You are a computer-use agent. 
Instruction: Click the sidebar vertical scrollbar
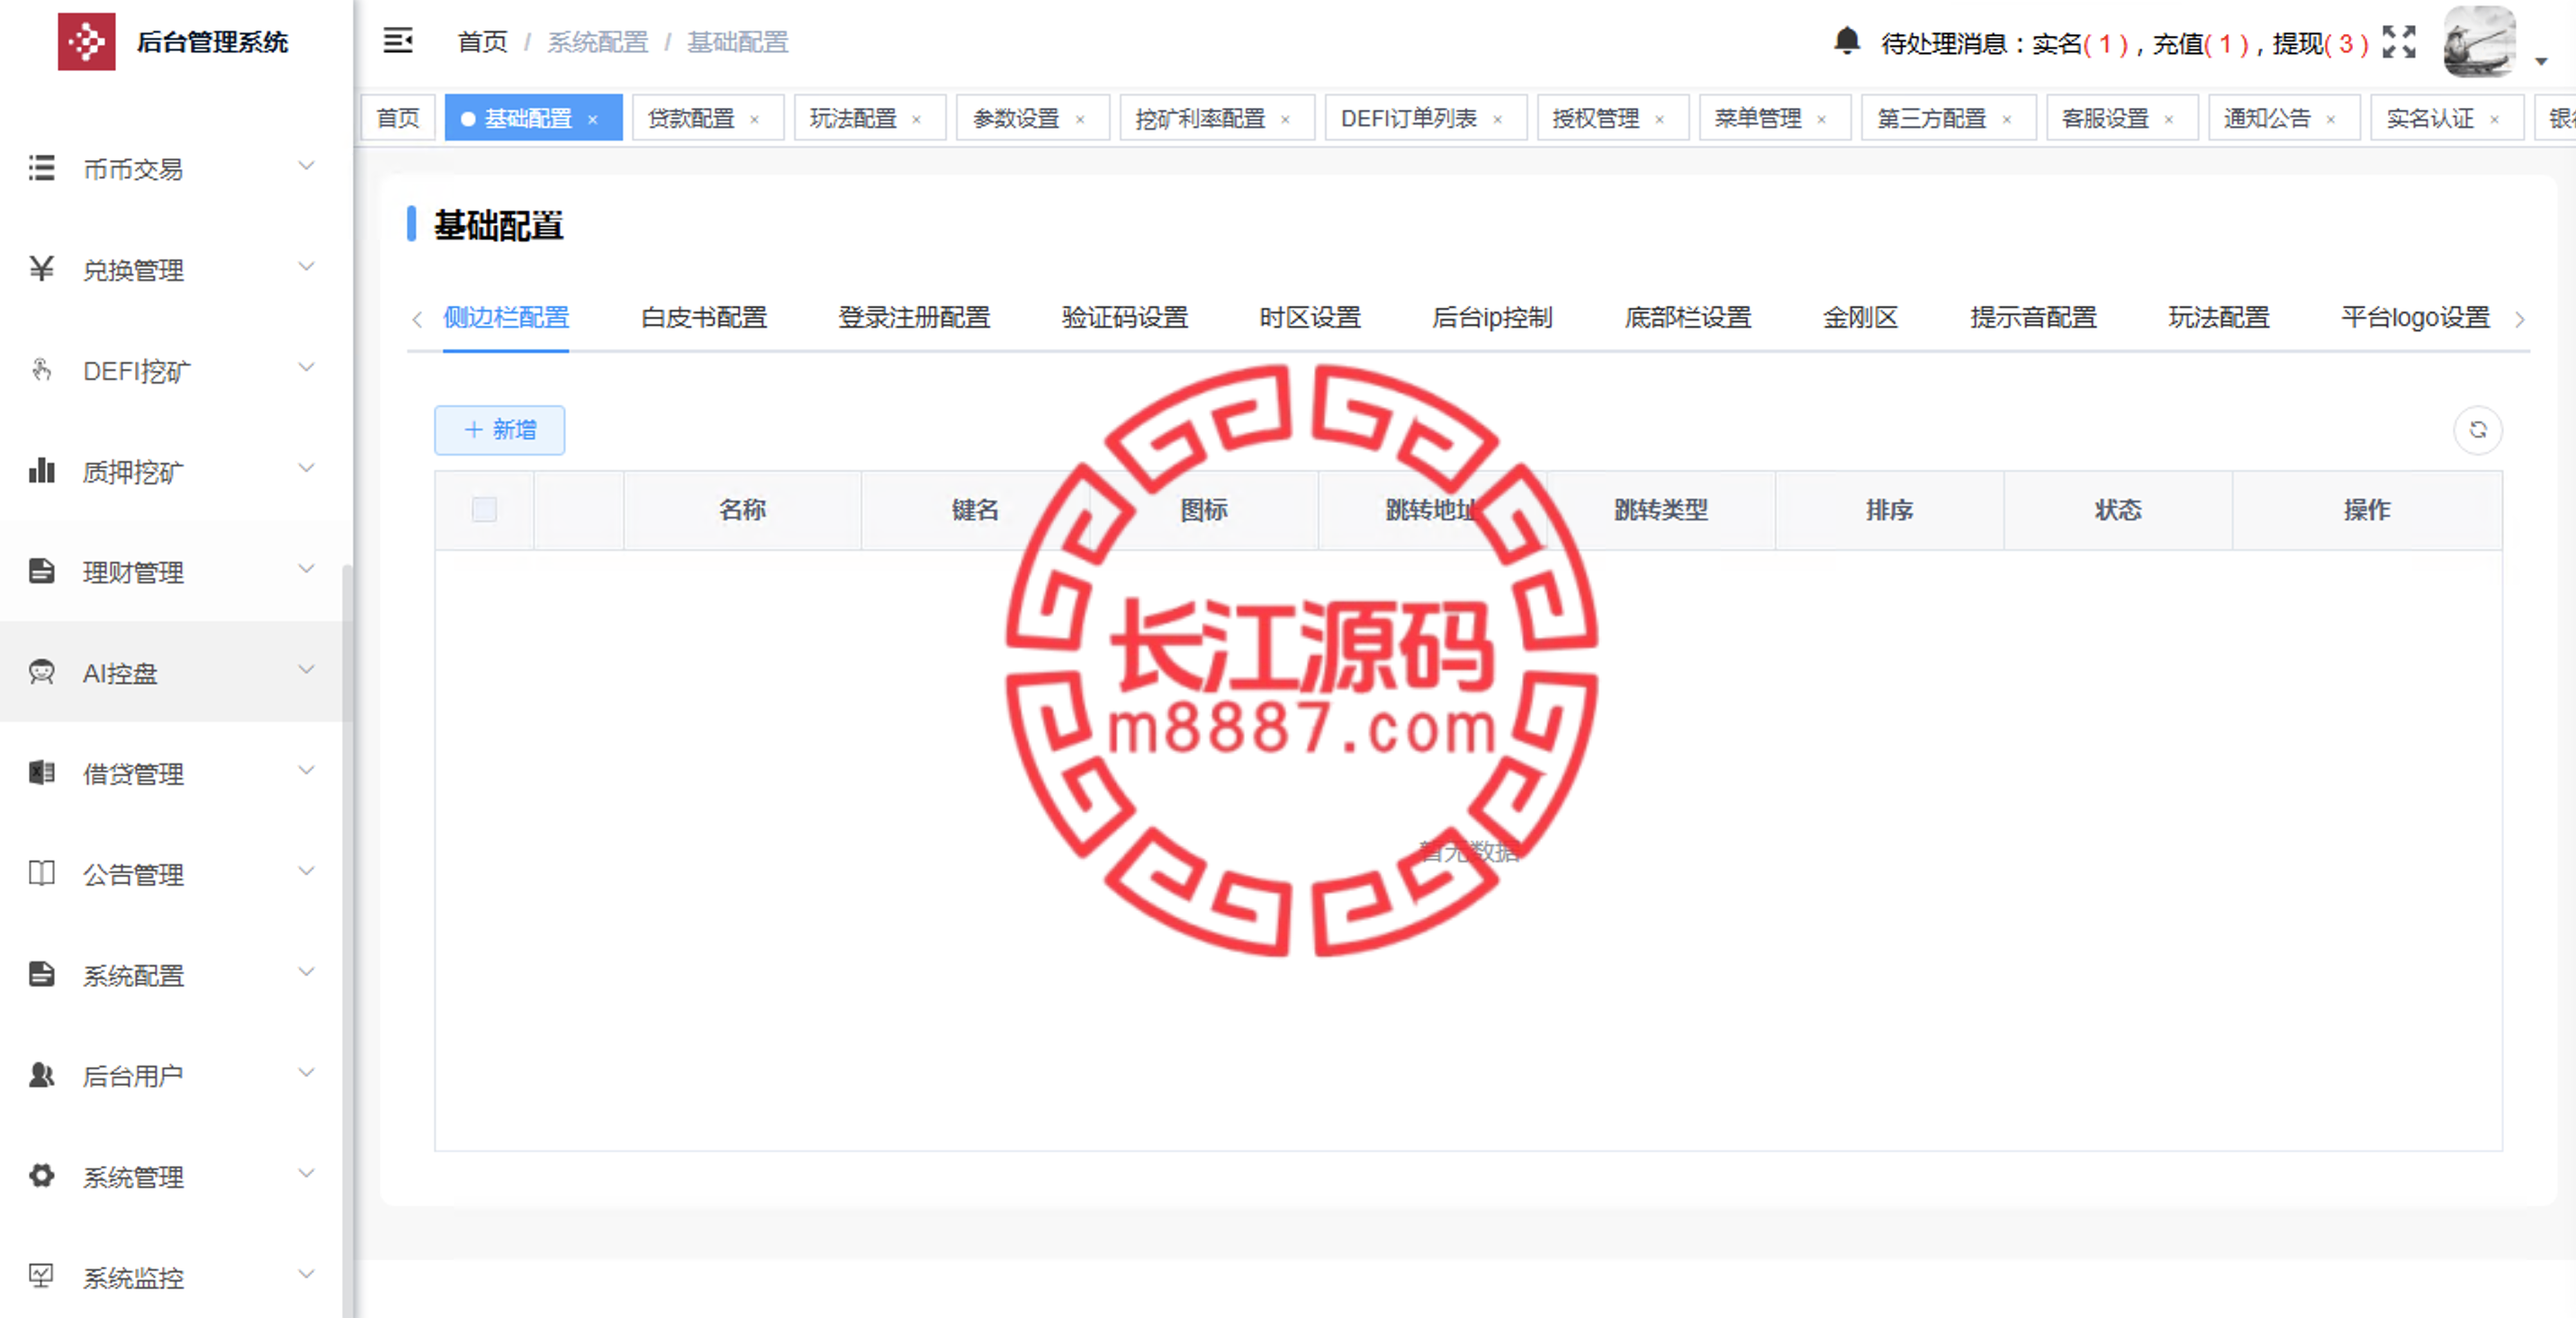coord(347,940)
